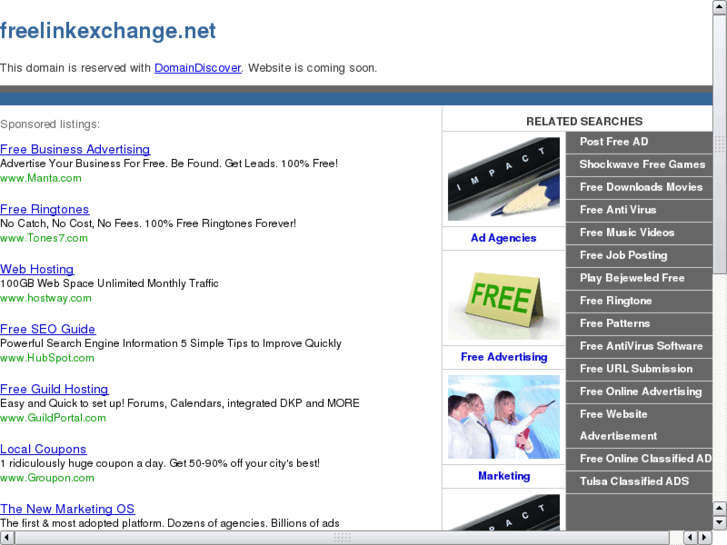The height and width of the screenshot is (545, 727).
Task: Click the vertical scrollbar thumb
Action: tap(720, 144)
